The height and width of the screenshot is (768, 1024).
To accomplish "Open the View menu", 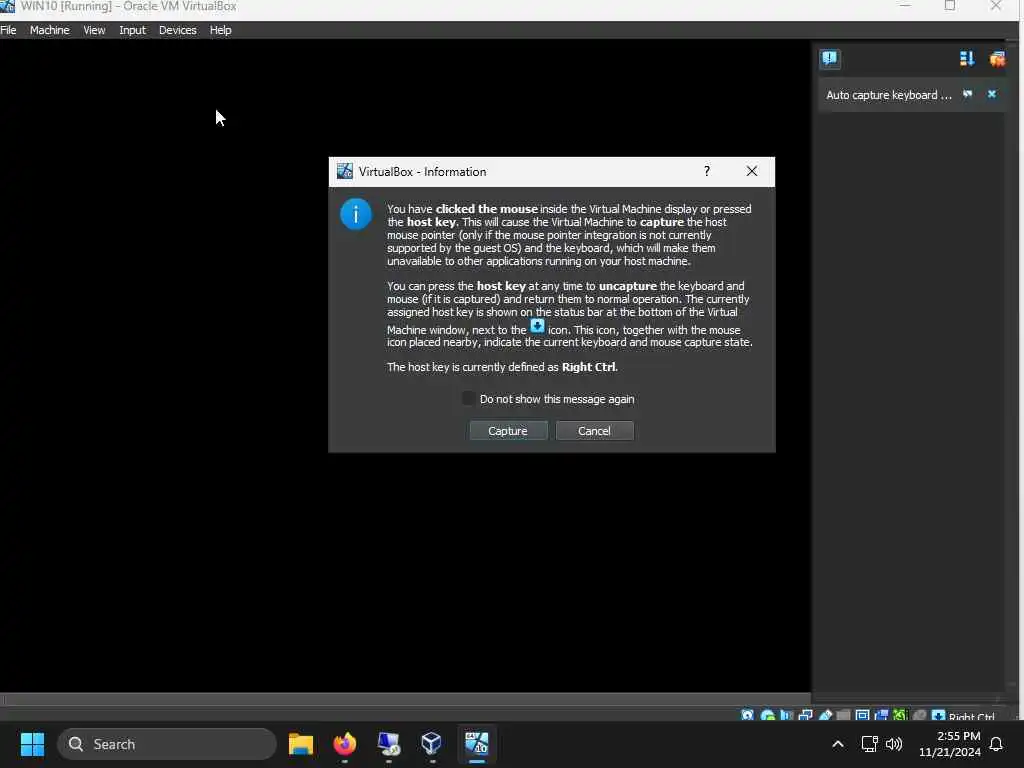I will pyautogui.click(x=94, y=30).
